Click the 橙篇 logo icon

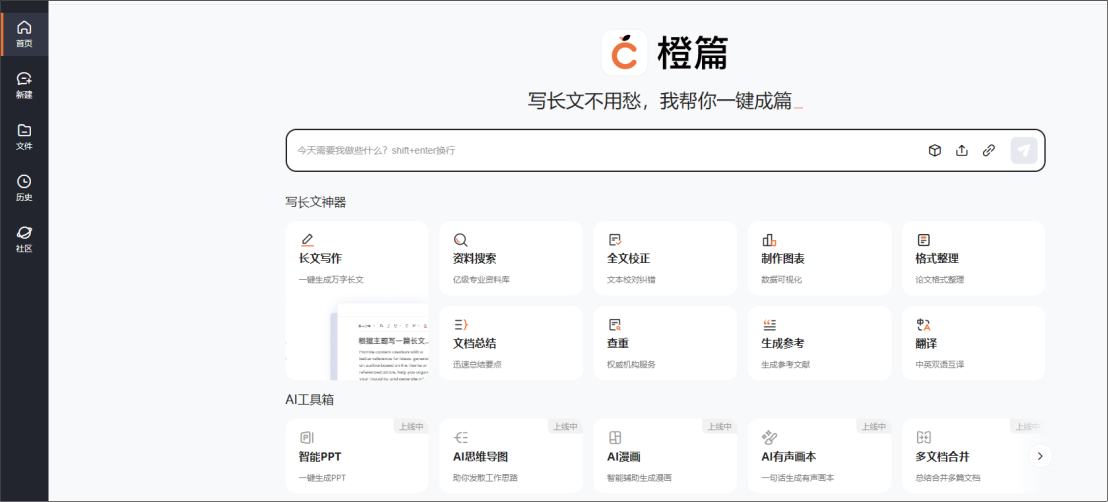[624, 53]
